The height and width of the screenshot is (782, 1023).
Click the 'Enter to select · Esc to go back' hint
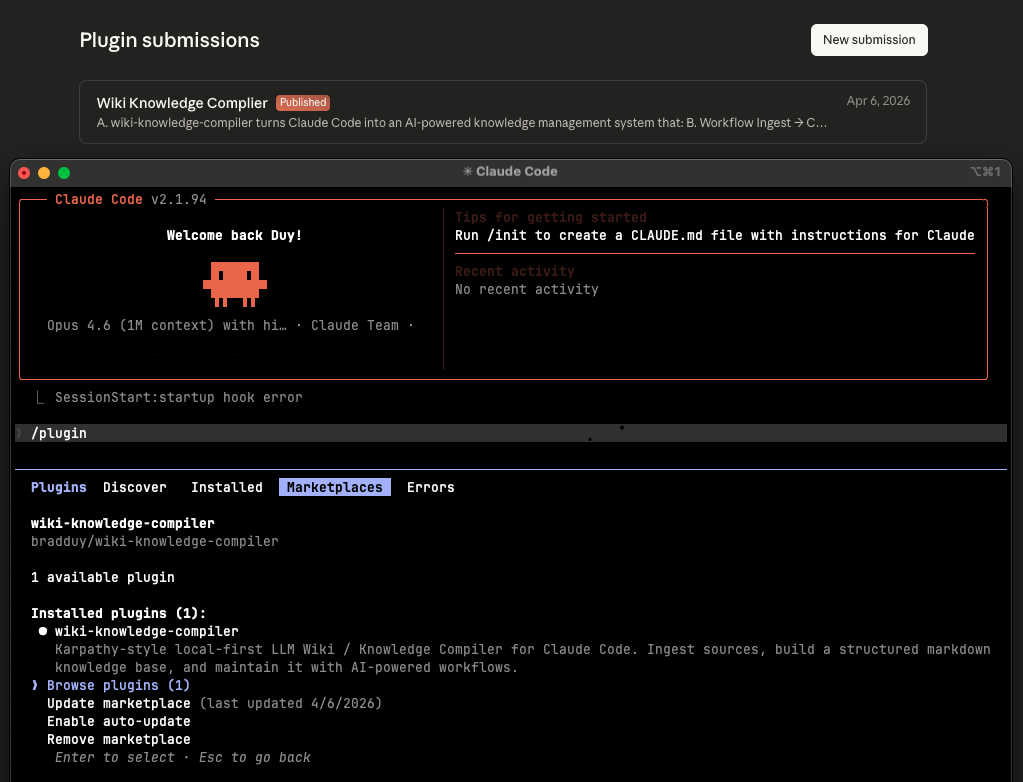point(183,757)
